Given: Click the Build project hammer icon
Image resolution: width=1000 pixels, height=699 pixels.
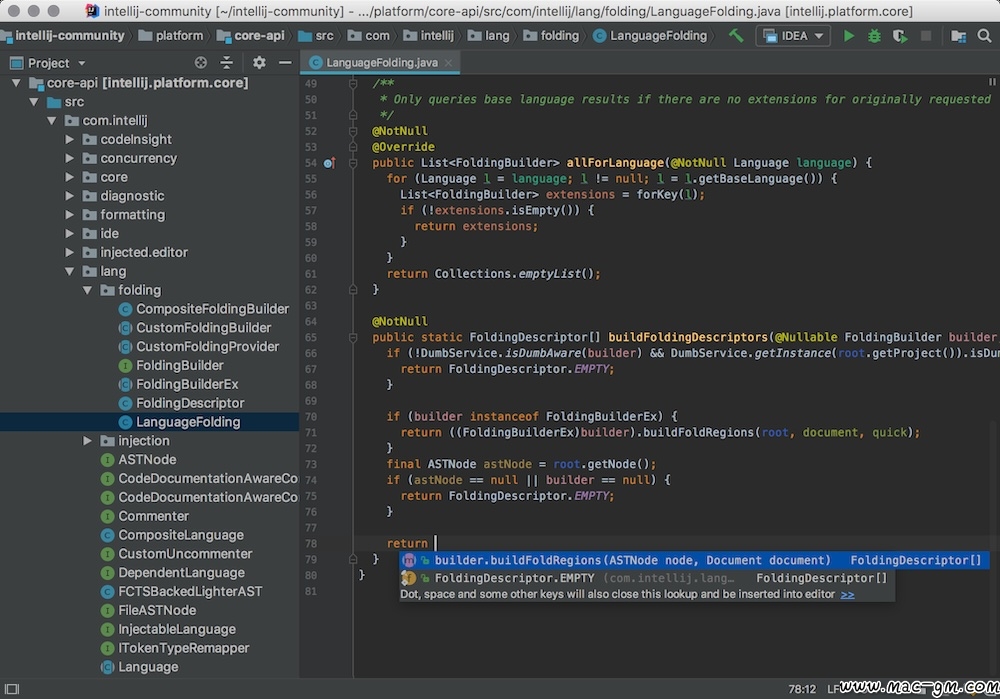Looking at the screenshot, I should pyautogui.click(x=736, y=36).
